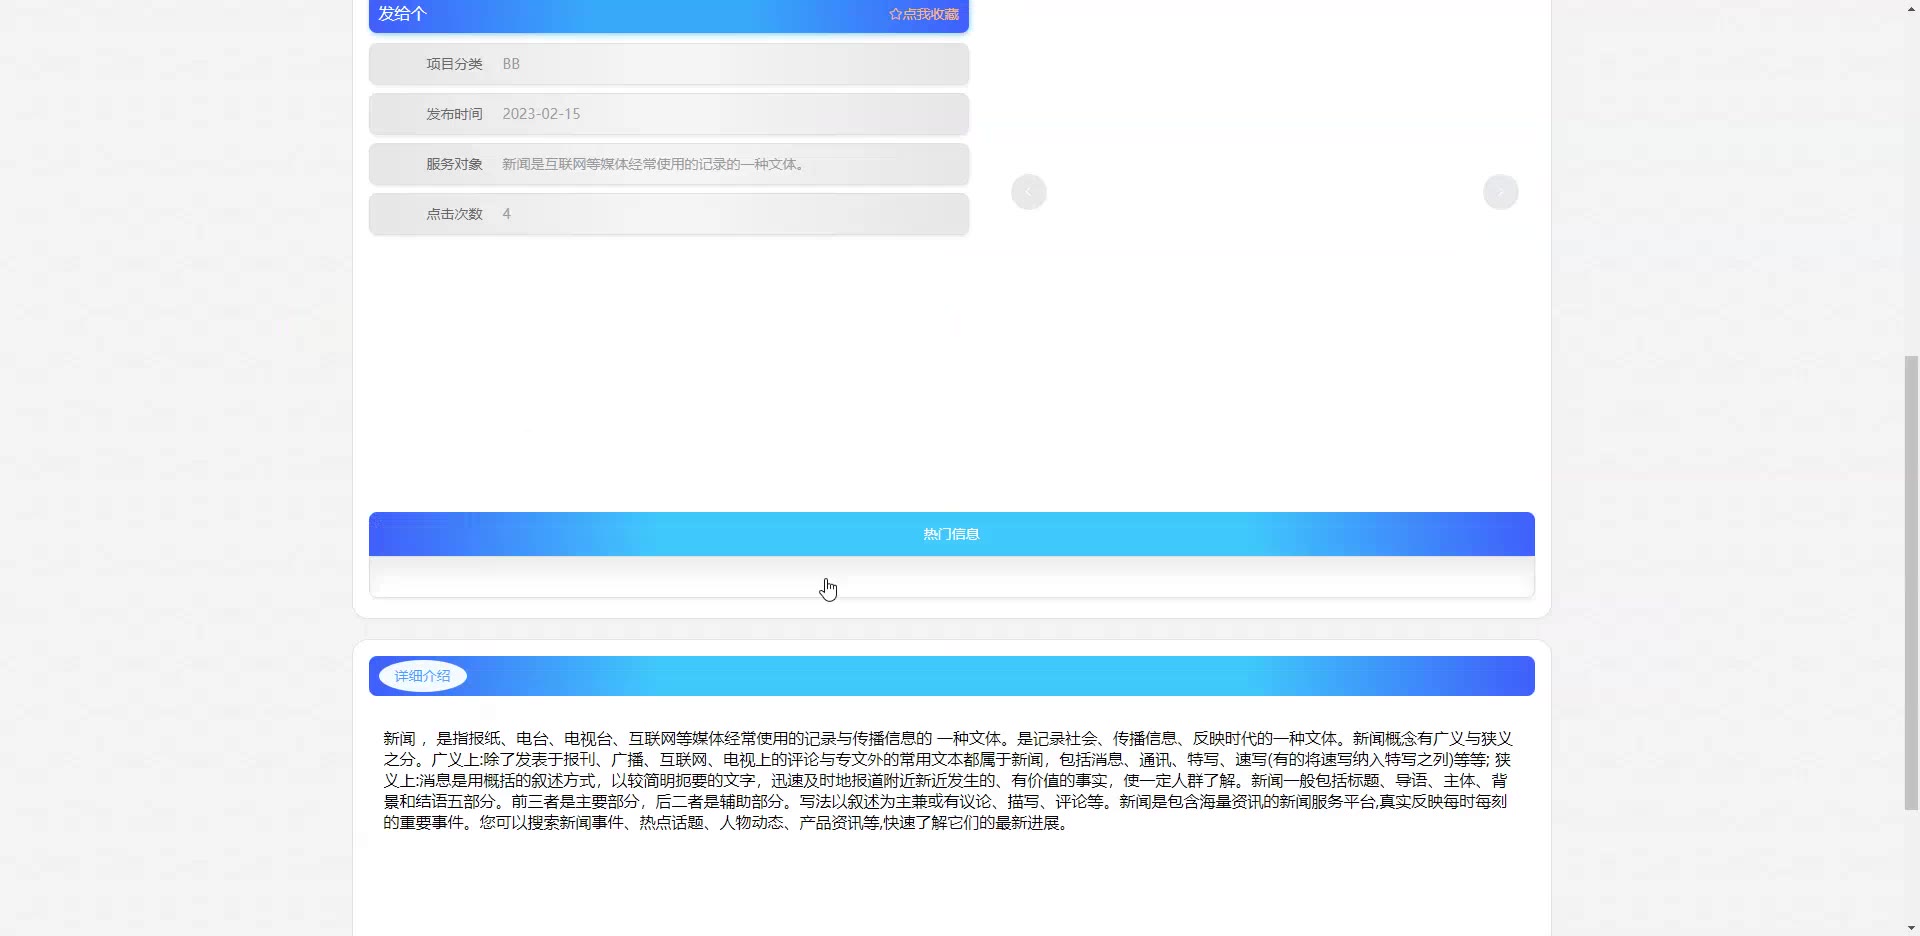Click the 新闻 detailed introduction paragraph
This screenshot has height=936, width=1920.
pos(948,780)
